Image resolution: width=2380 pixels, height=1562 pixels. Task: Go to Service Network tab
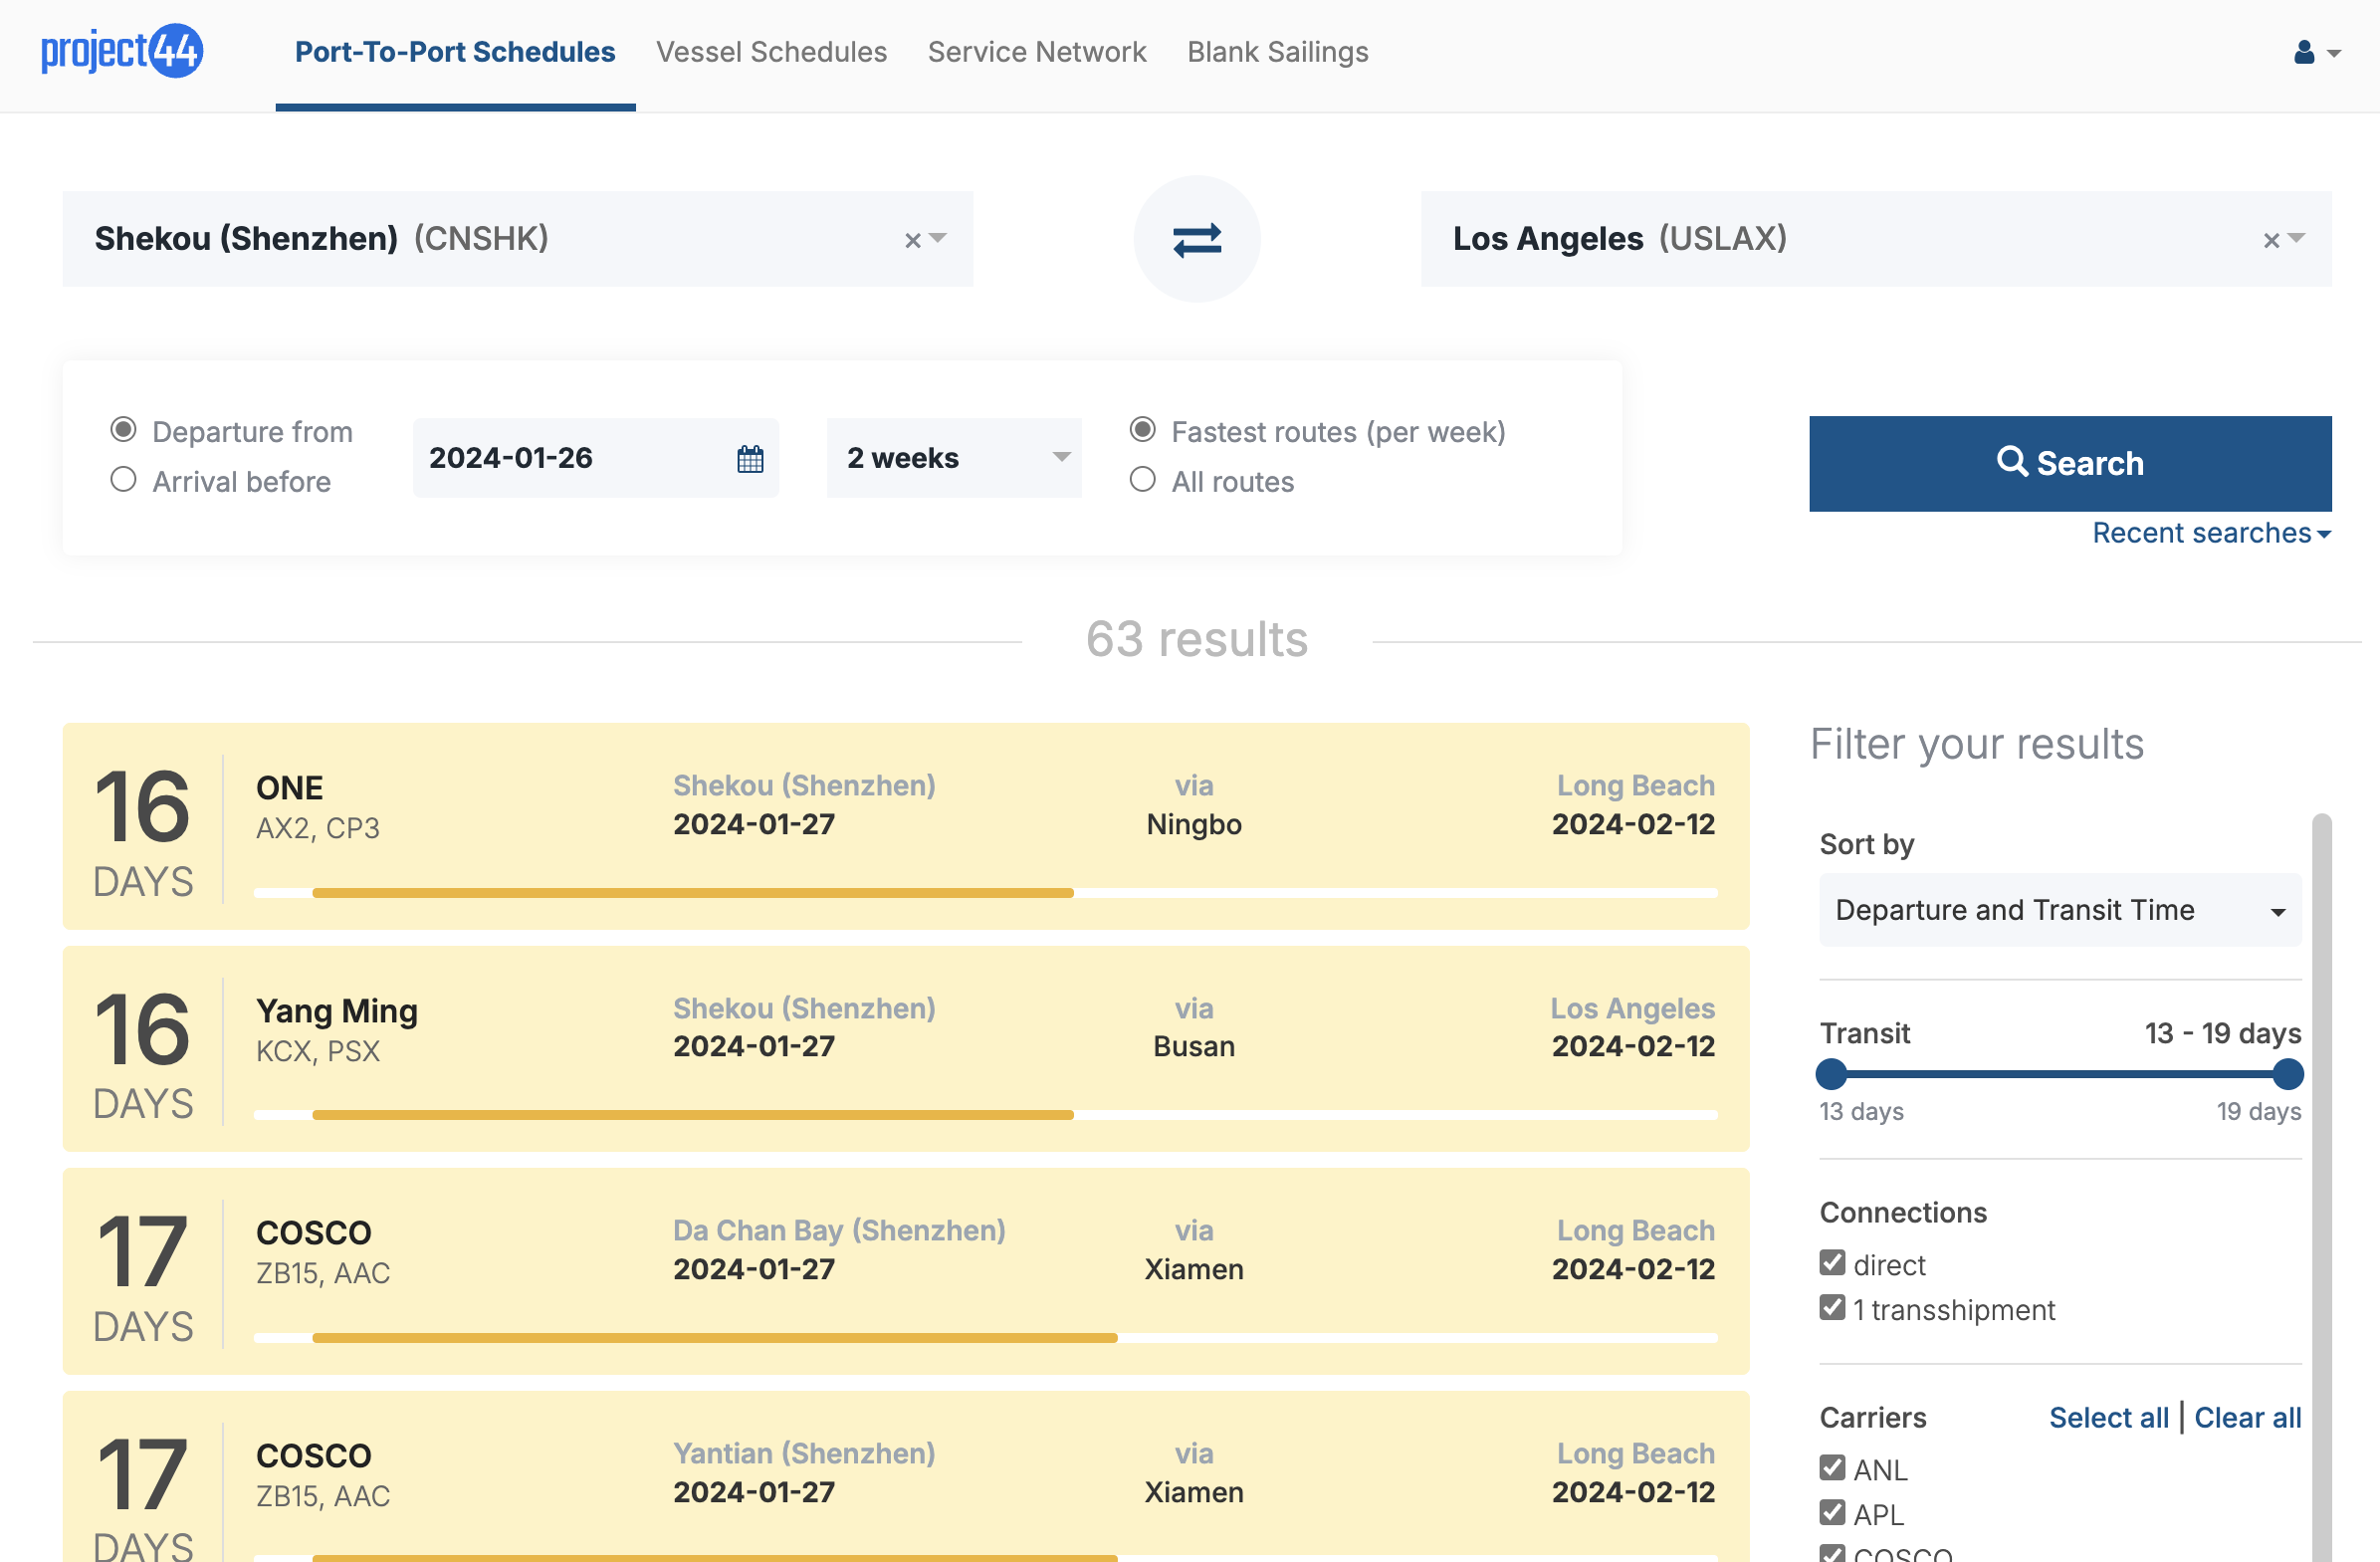1037,52
